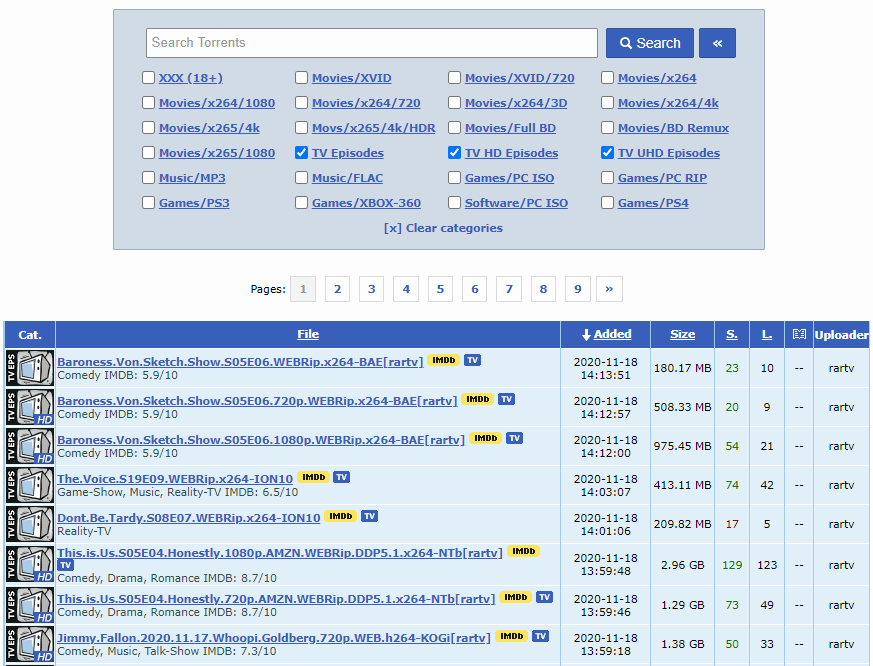
Task: Click IMDb badge for Jimmy.Fallon torrent
Action: click(x=512, y=636)
